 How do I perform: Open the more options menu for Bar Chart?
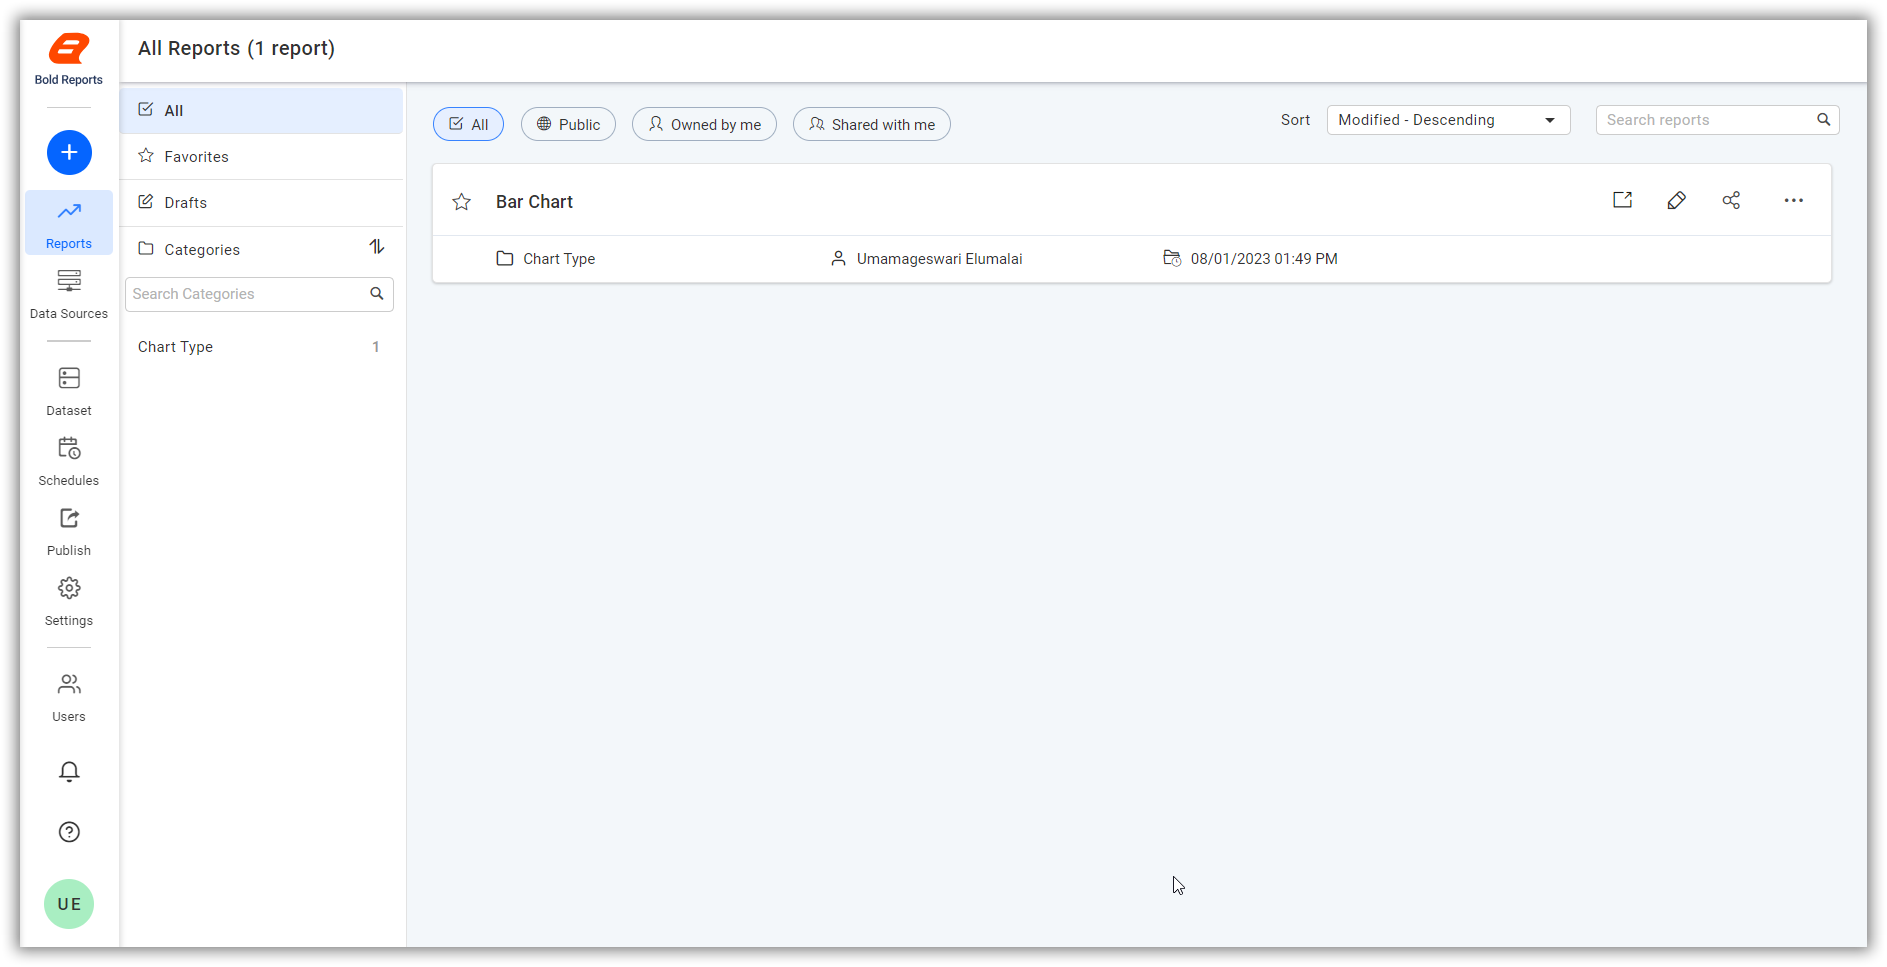click(x=1793, y=200)
